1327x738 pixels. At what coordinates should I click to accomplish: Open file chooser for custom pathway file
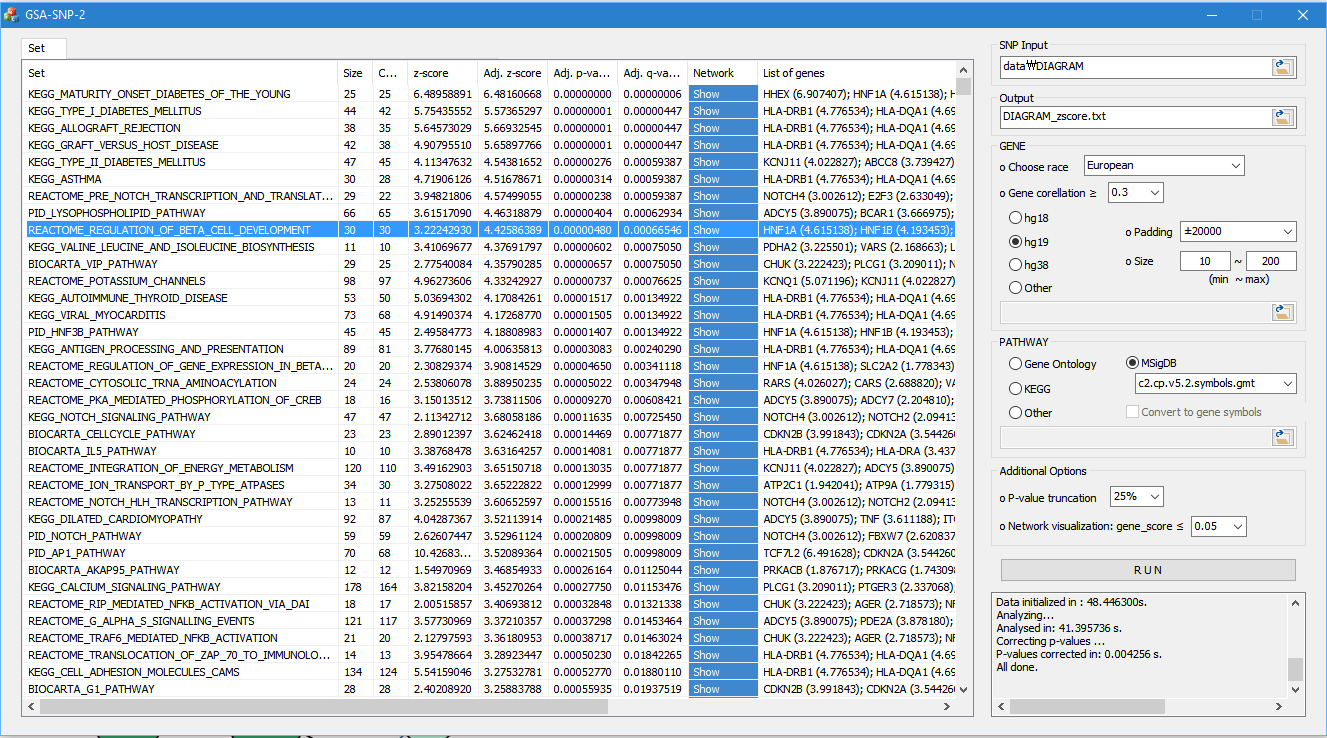pyautogui.click(x=1283, y=436)
